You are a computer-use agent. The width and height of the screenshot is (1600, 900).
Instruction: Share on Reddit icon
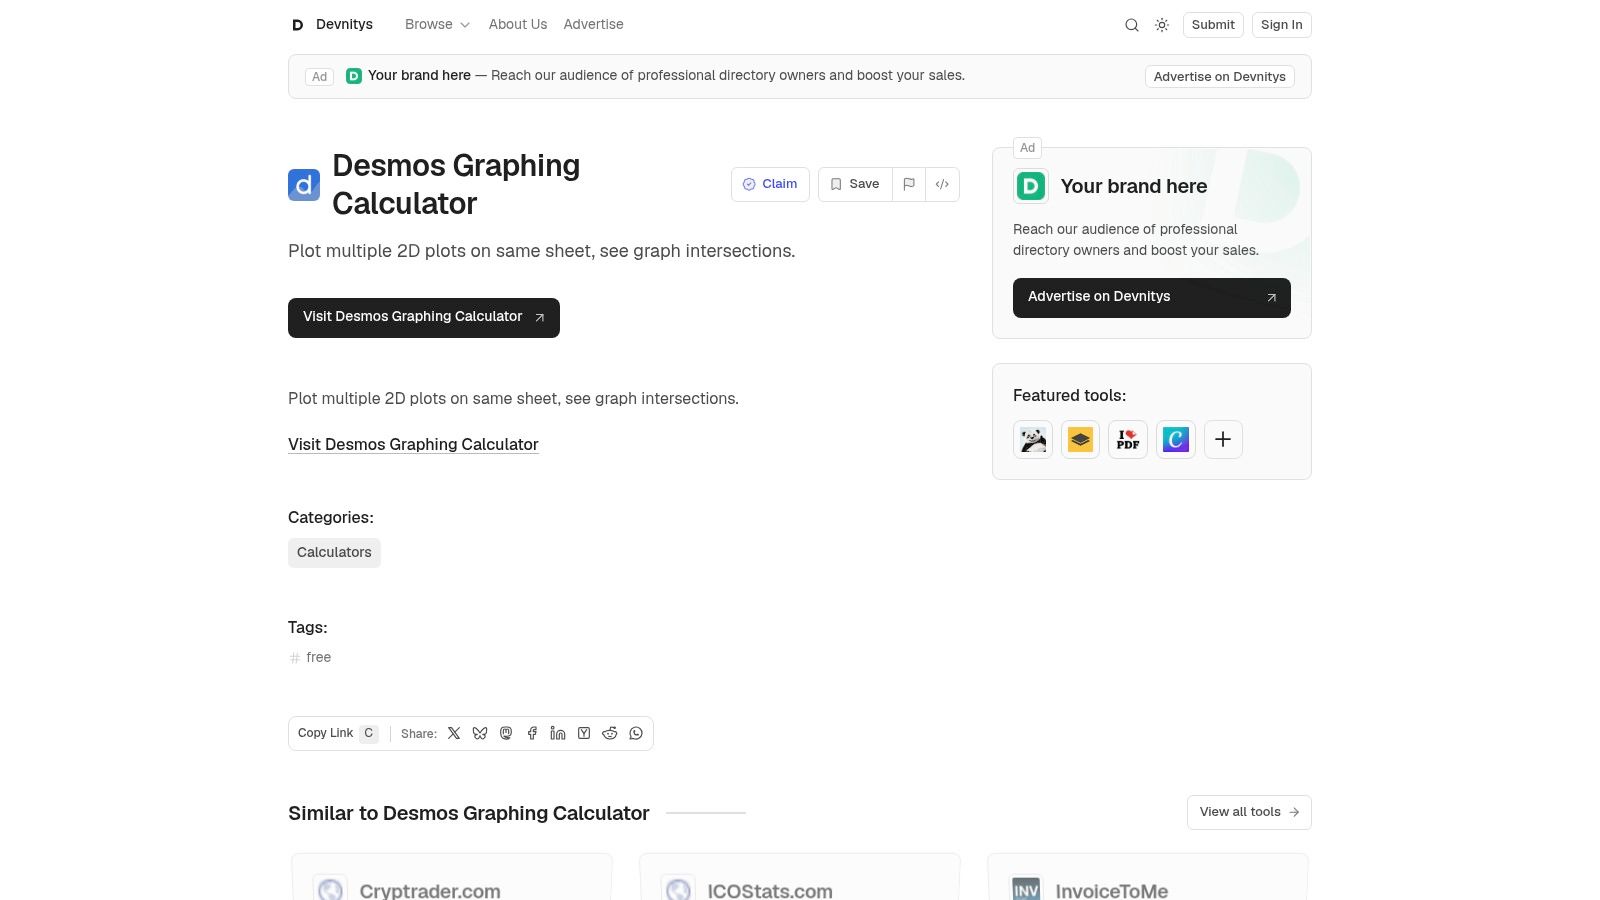[610, 733]
